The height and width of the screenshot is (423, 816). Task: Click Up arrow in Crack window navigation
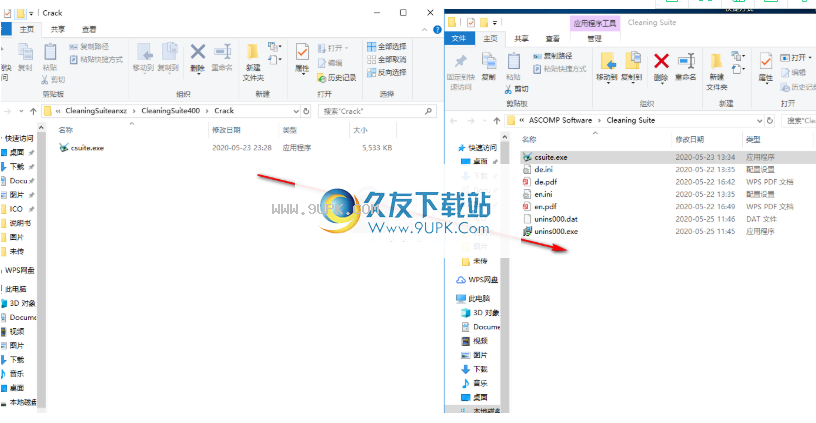click(33, 111)
